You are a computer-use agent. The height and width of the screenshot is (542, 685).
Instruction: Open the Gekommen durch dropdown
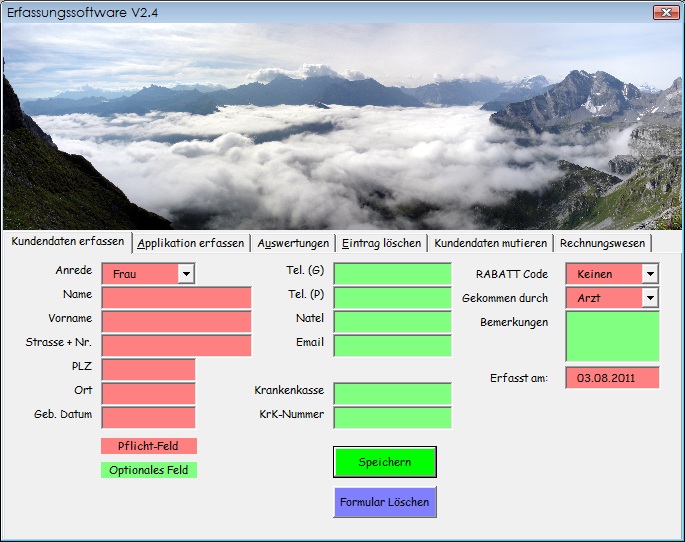tap(650, 298)
